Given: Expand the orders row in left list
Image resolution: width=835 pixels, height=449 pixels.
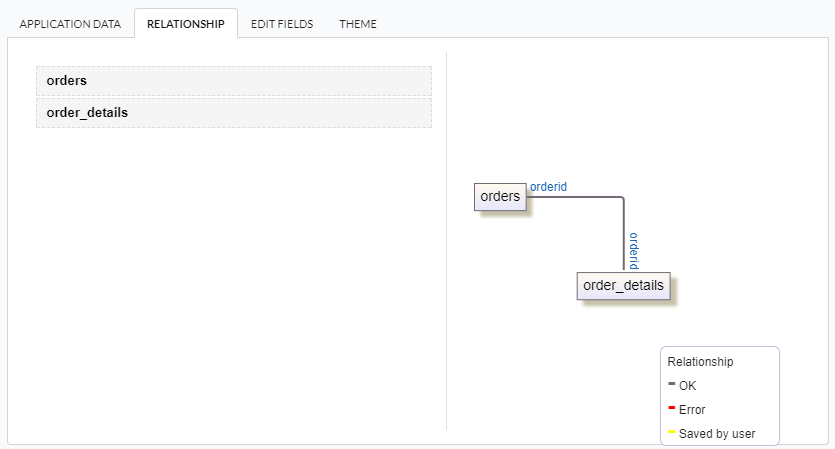Looking at the screenshot, I should click(233, 81).
